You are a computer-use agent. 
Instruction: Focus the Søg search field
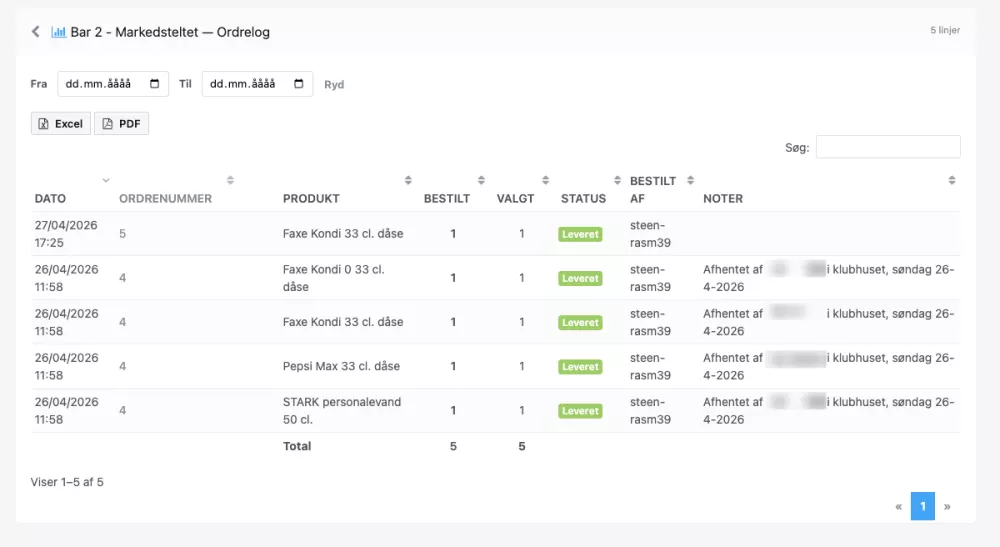[888, 147]
